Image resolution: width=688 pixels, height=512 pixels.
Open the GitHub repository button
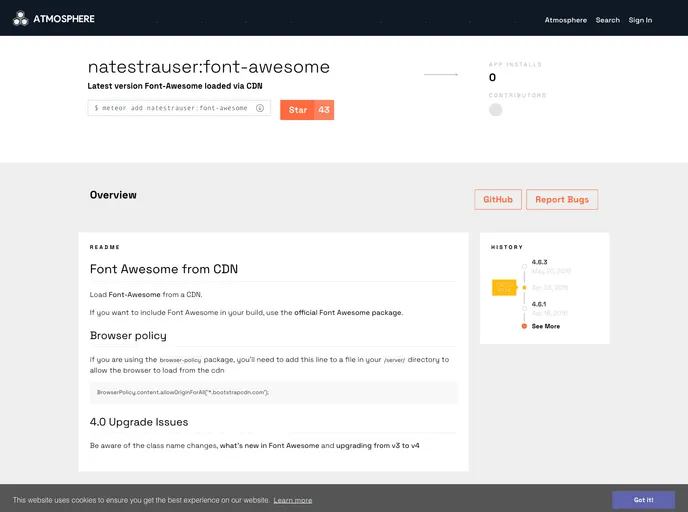pos(498,200)
